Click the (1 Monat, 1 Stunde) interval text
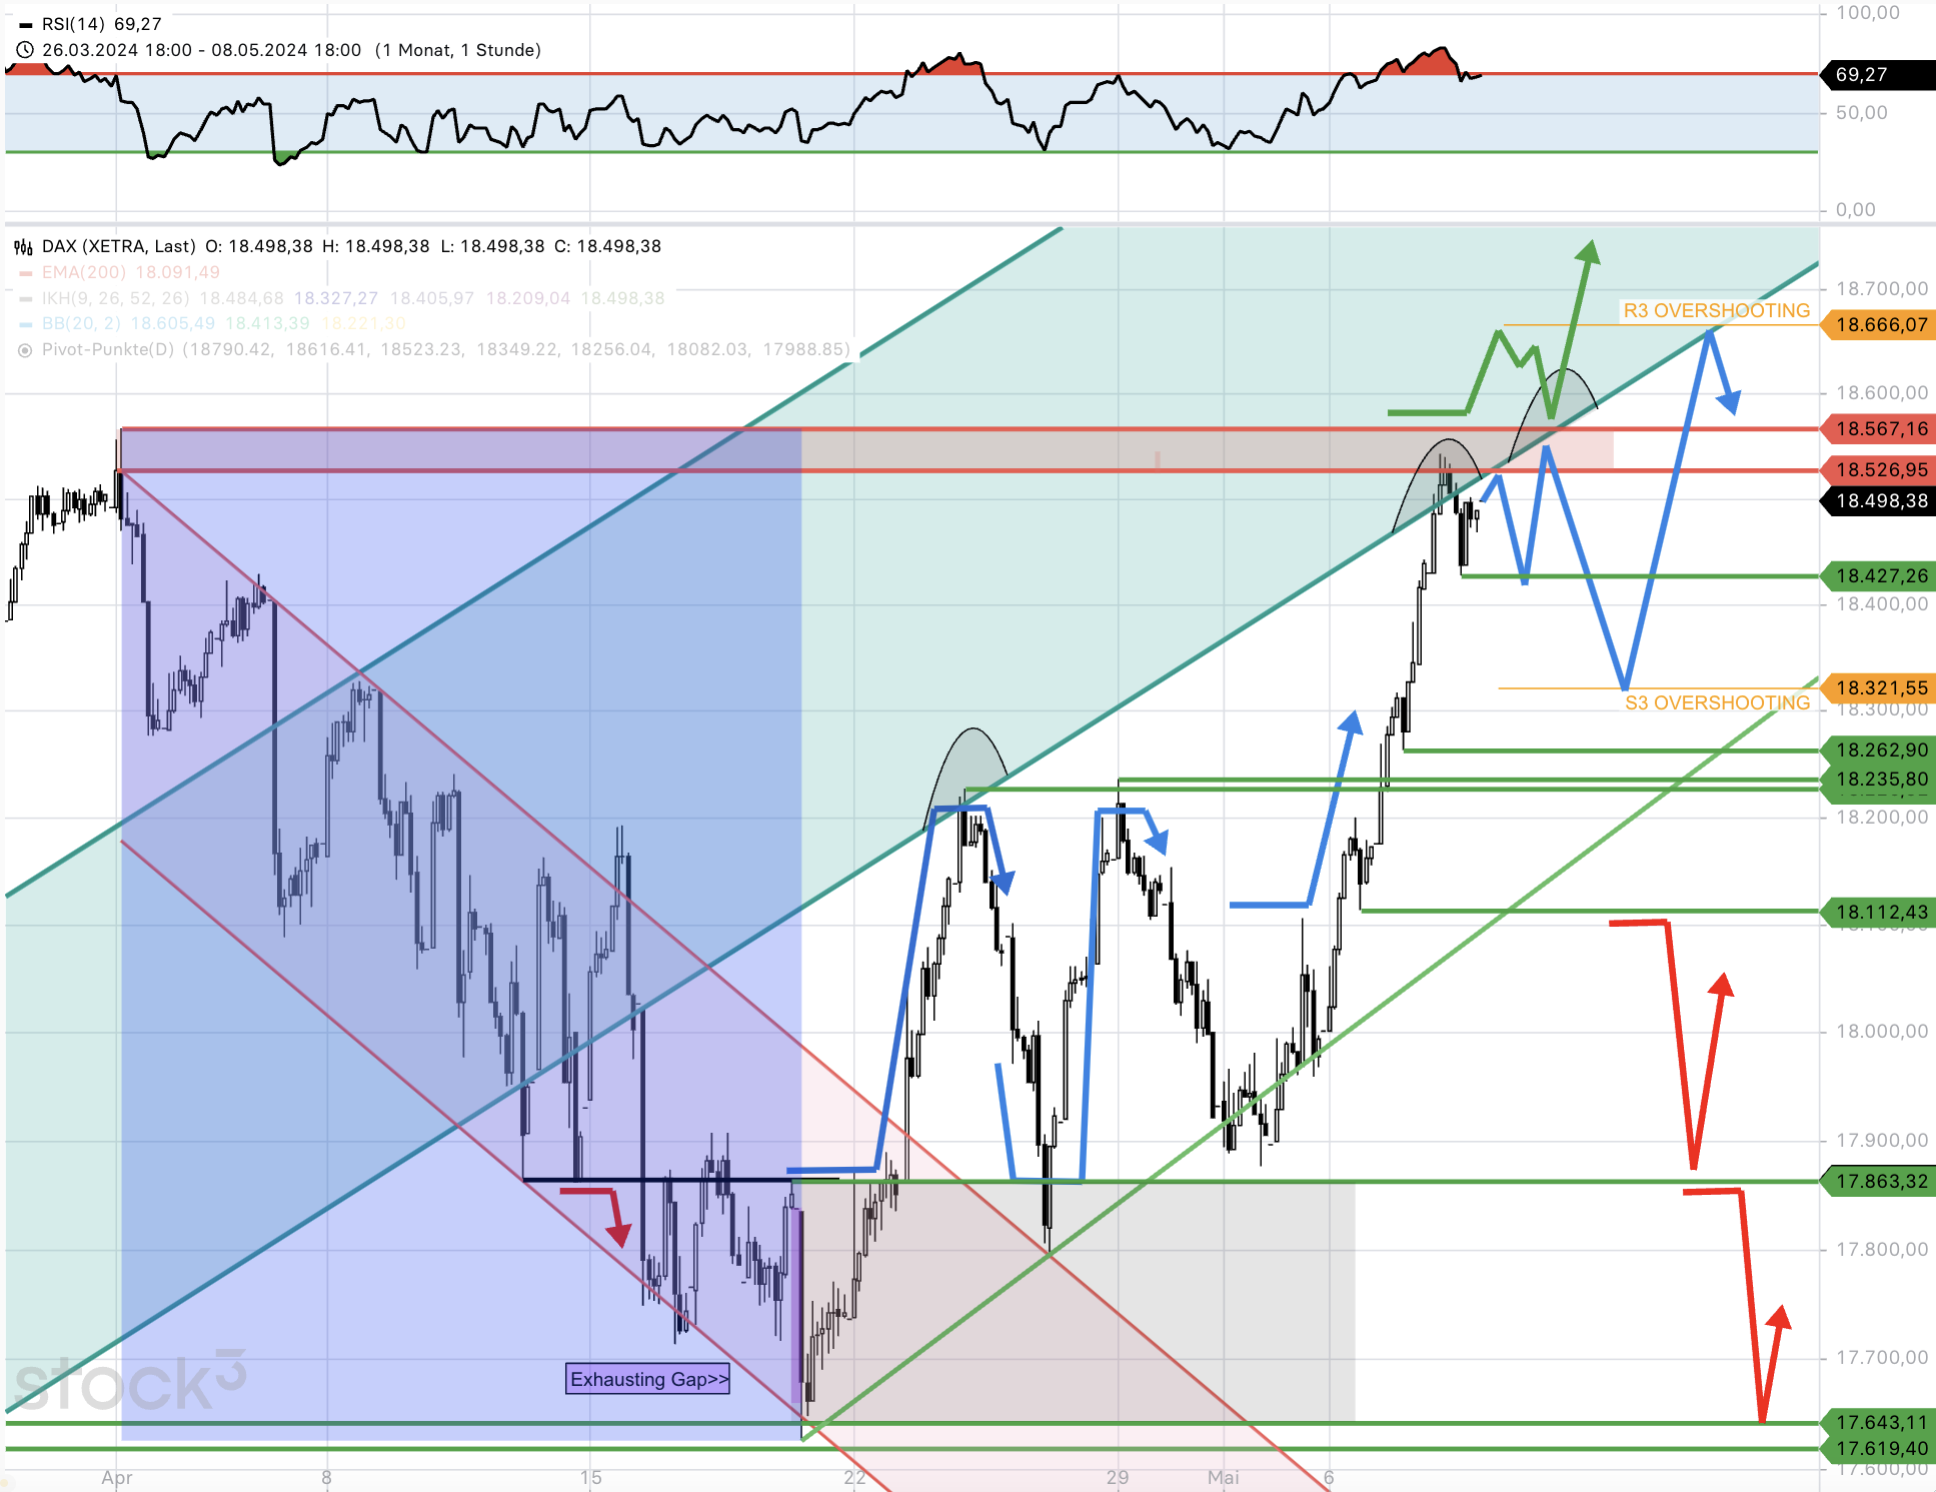This screenshot has height=1492, width=1936. pyautogui.click(x=458, y=50)
